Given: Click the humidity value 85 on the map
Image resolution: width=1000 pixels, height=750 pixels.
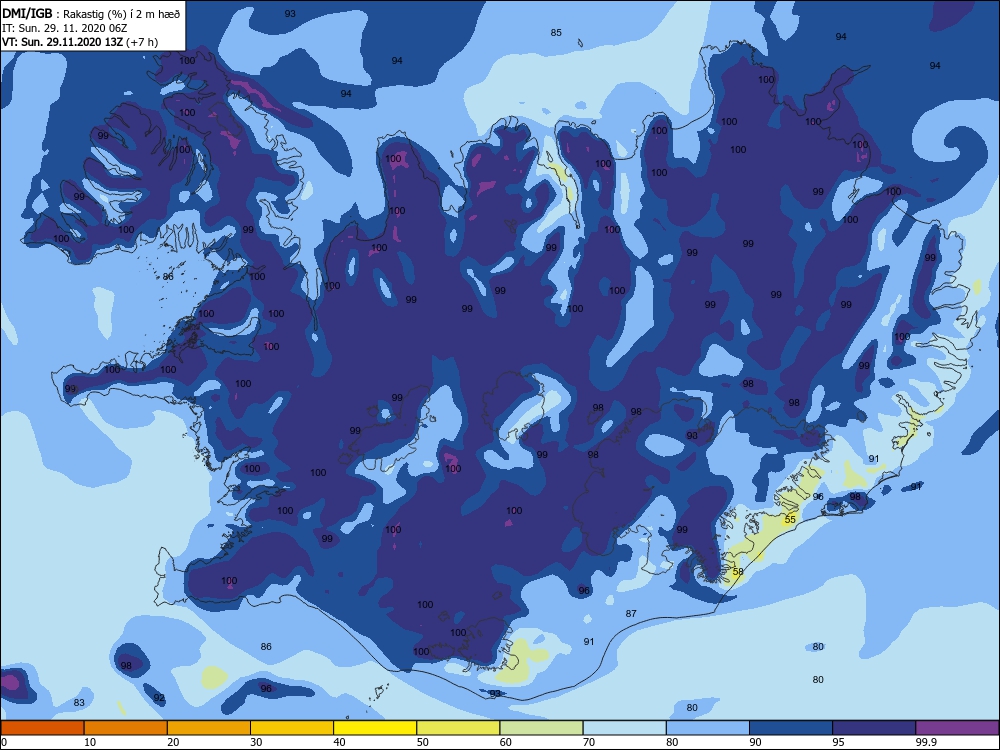Looking at the screenshot, I should coord(556,33).
